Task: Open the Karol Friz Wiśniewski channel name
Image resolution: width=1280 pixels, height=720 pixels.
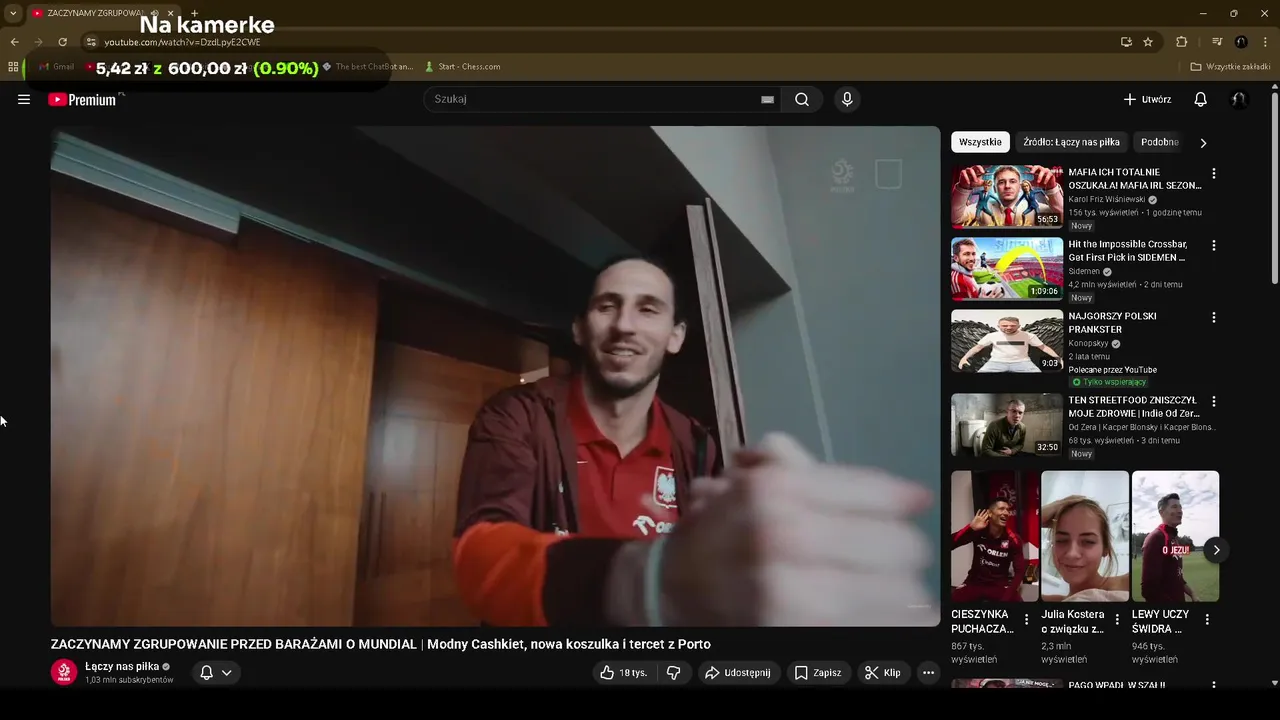Action: tap(1107, 199)
